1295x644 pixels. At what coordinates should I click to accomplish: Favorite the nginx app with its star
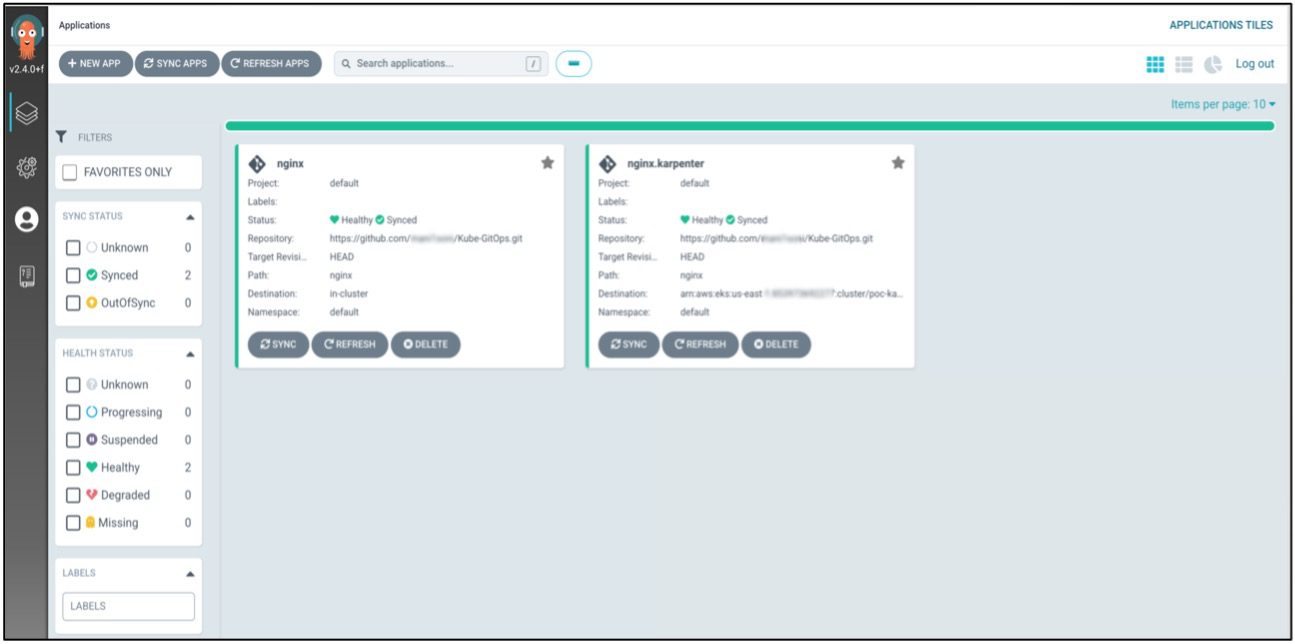click(x=547, y=163)
